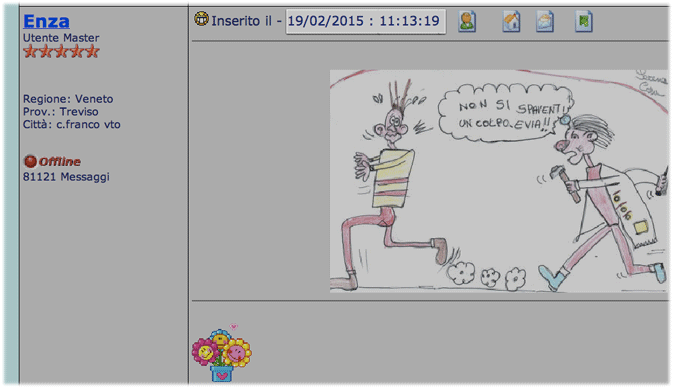Click the Inserito il label
The width and height of the screenshot is (673, 388).
(241, 21)
